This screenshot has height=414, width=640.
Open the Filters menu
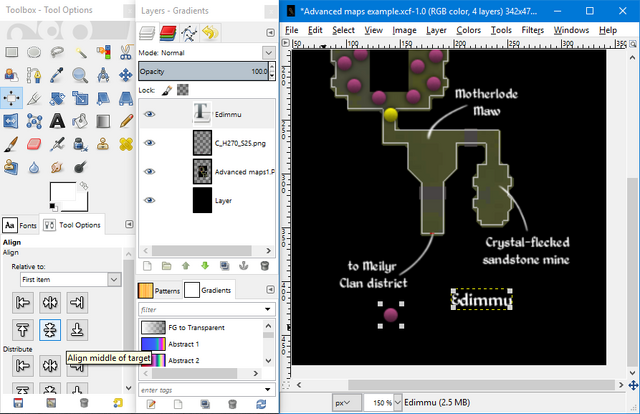tap(532, 30)
